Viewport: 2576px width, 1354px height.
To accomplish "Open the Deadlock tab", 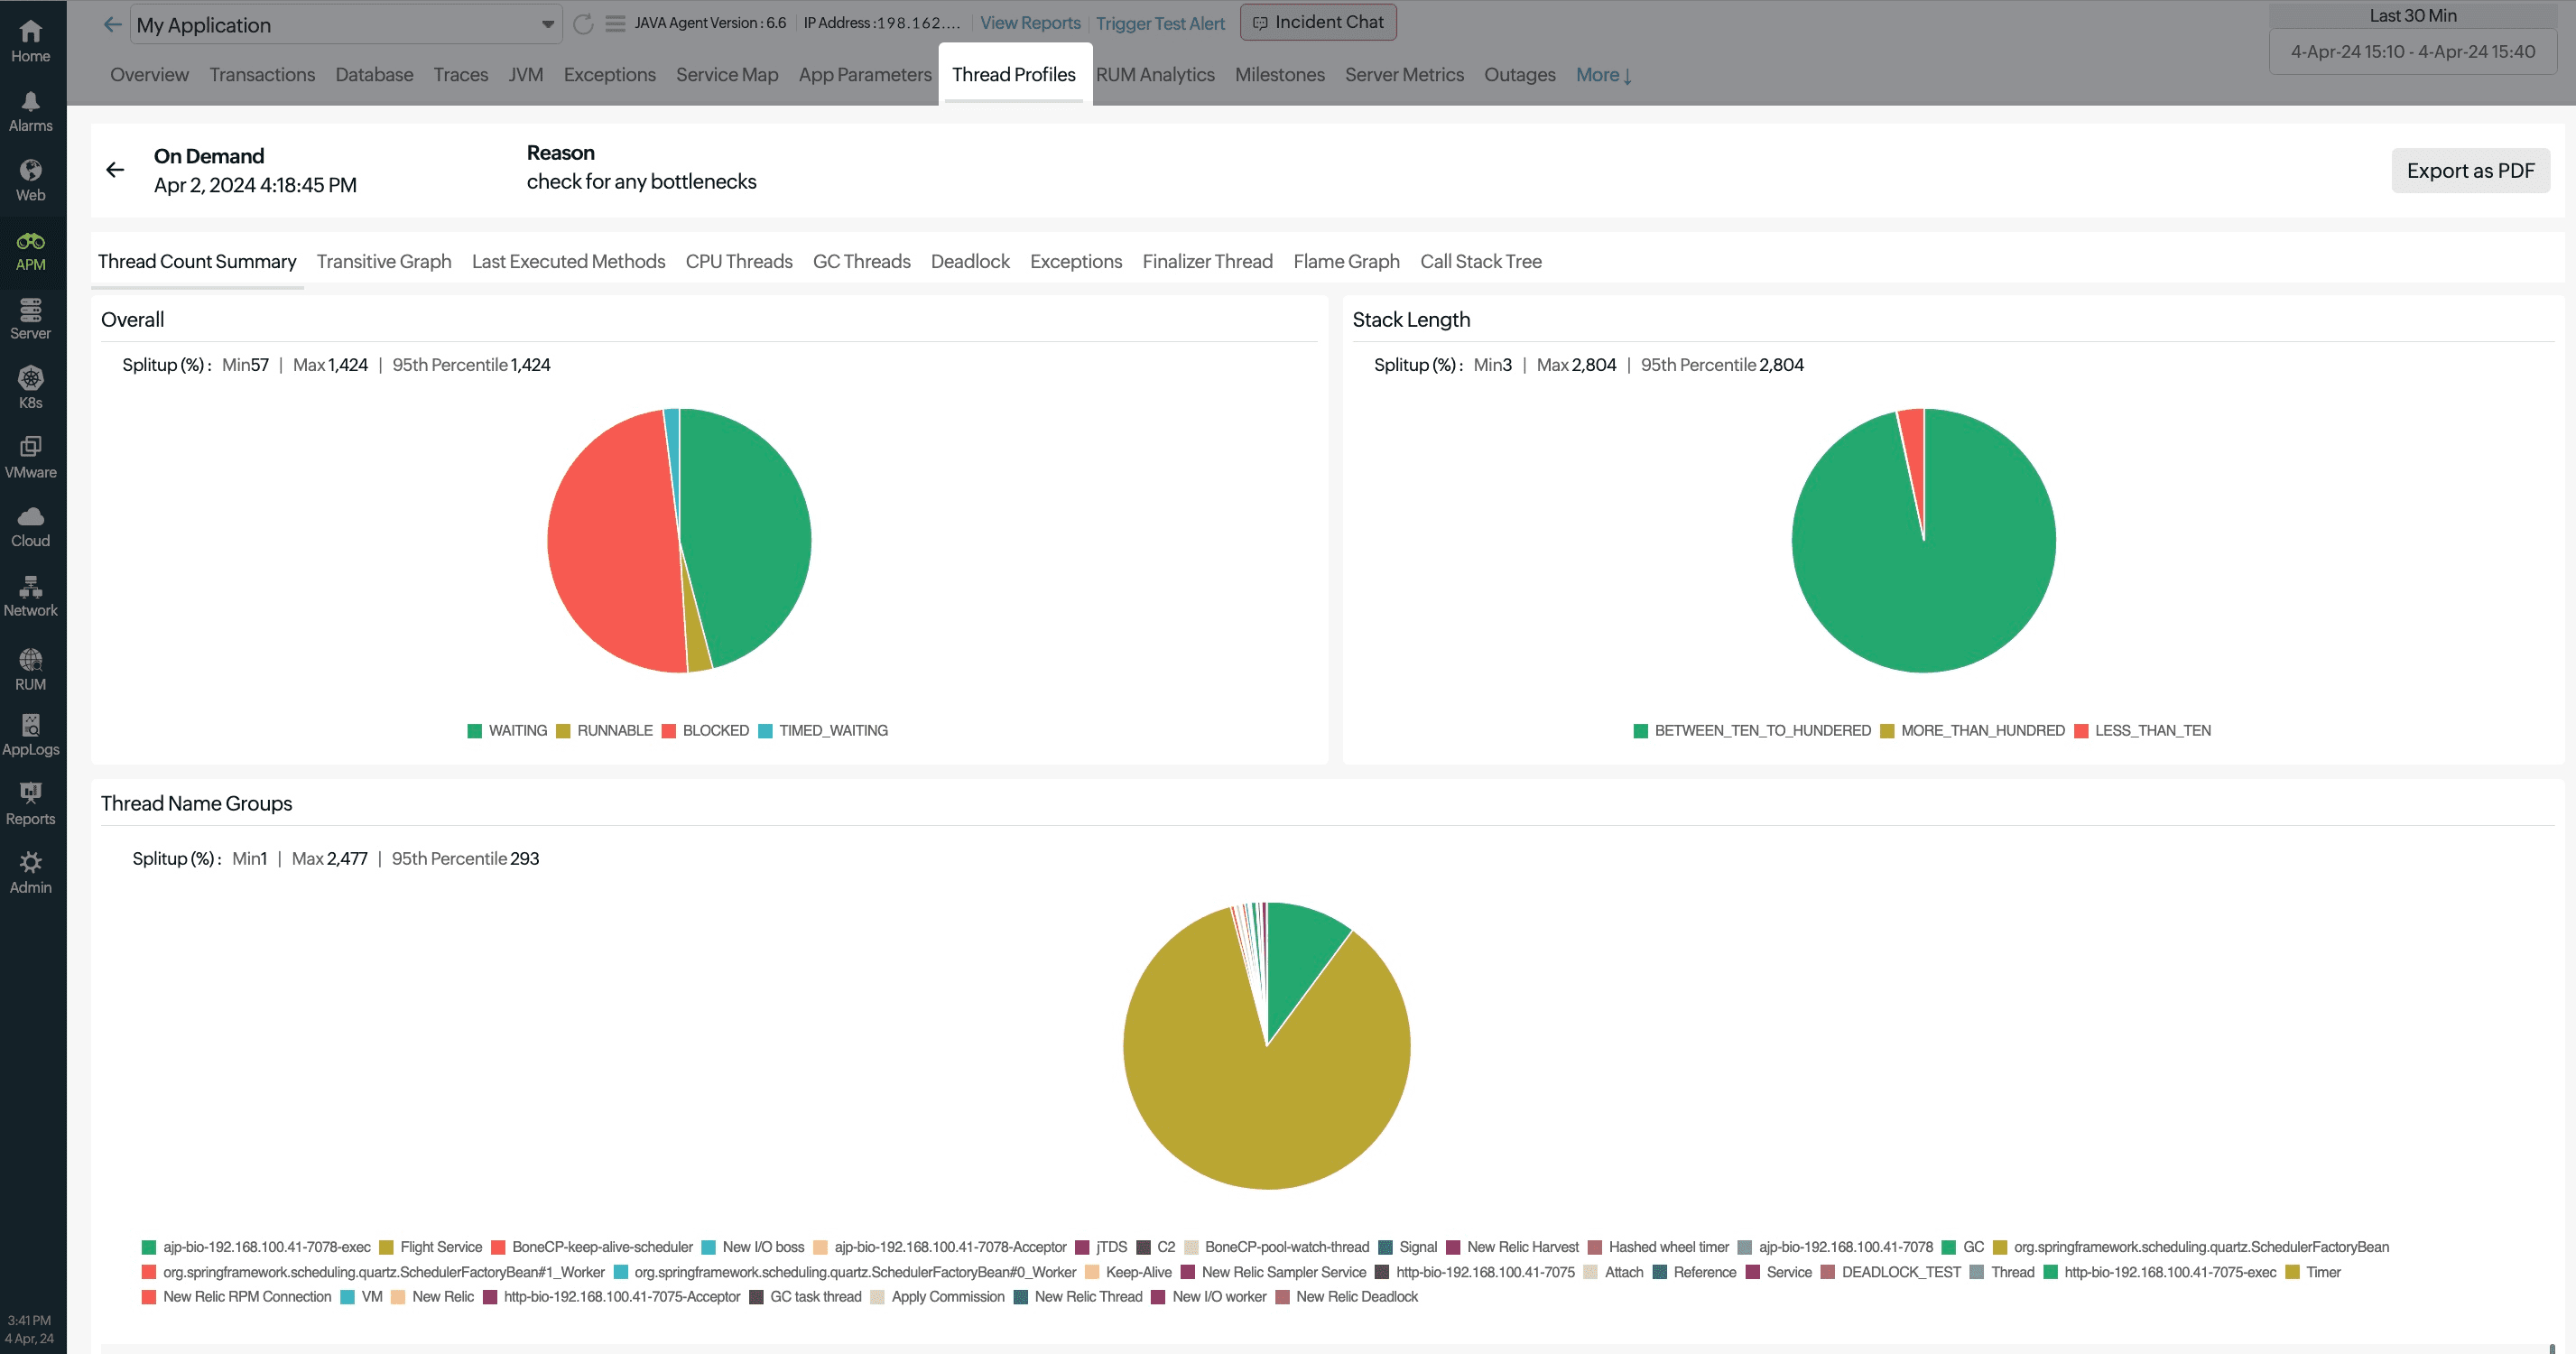I will point(970,262).
